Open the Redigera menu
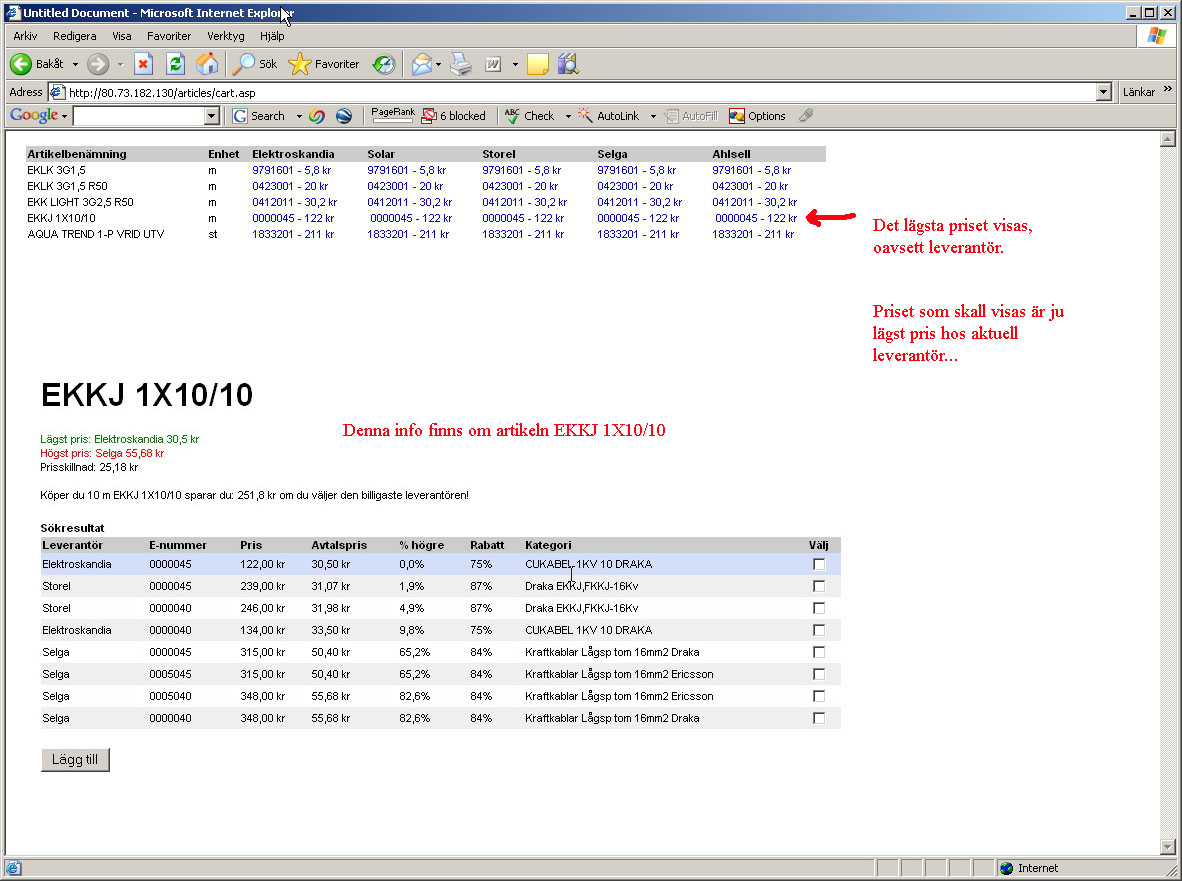1182x881 pixels. coord(75,36)
